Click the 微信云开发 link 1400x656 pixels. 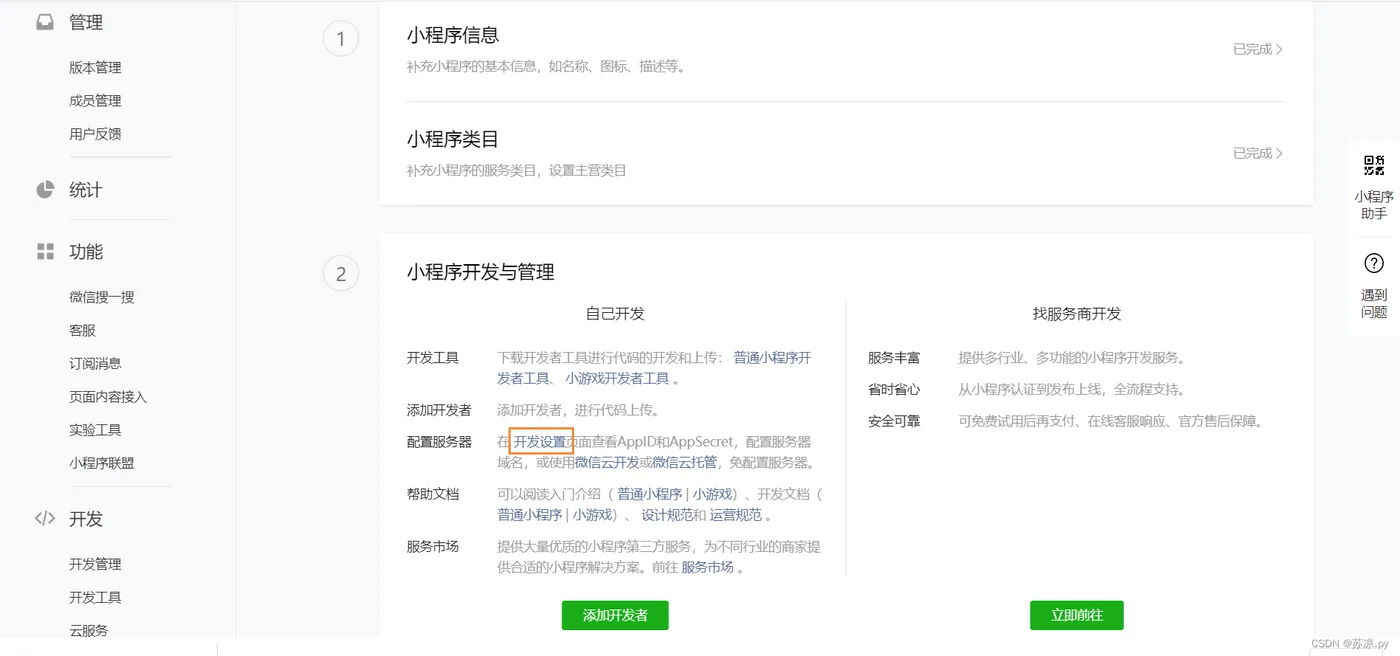pos(607,462)
